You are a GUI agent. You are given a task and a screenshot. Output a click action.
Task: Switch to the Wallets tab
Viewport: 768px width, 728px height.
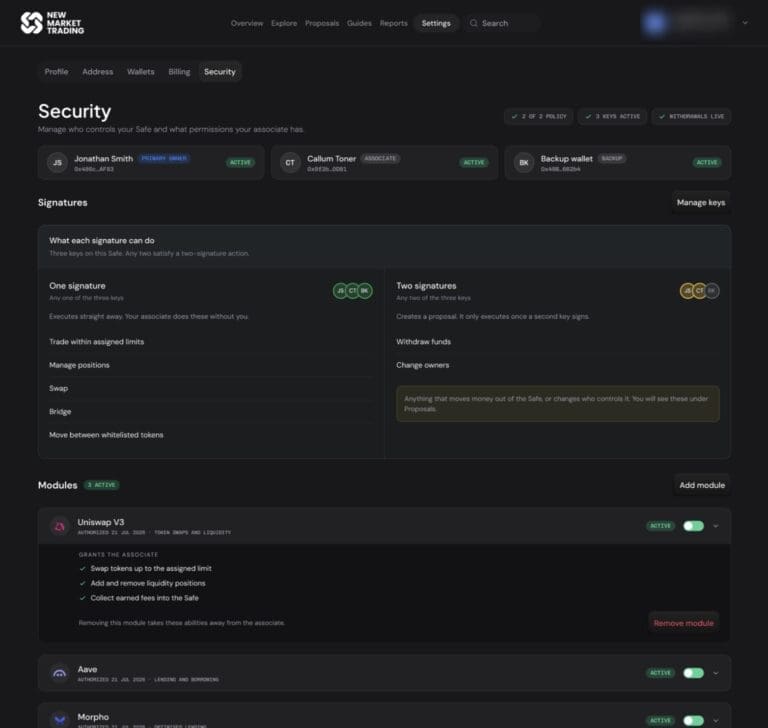click(x=141, y=72)
